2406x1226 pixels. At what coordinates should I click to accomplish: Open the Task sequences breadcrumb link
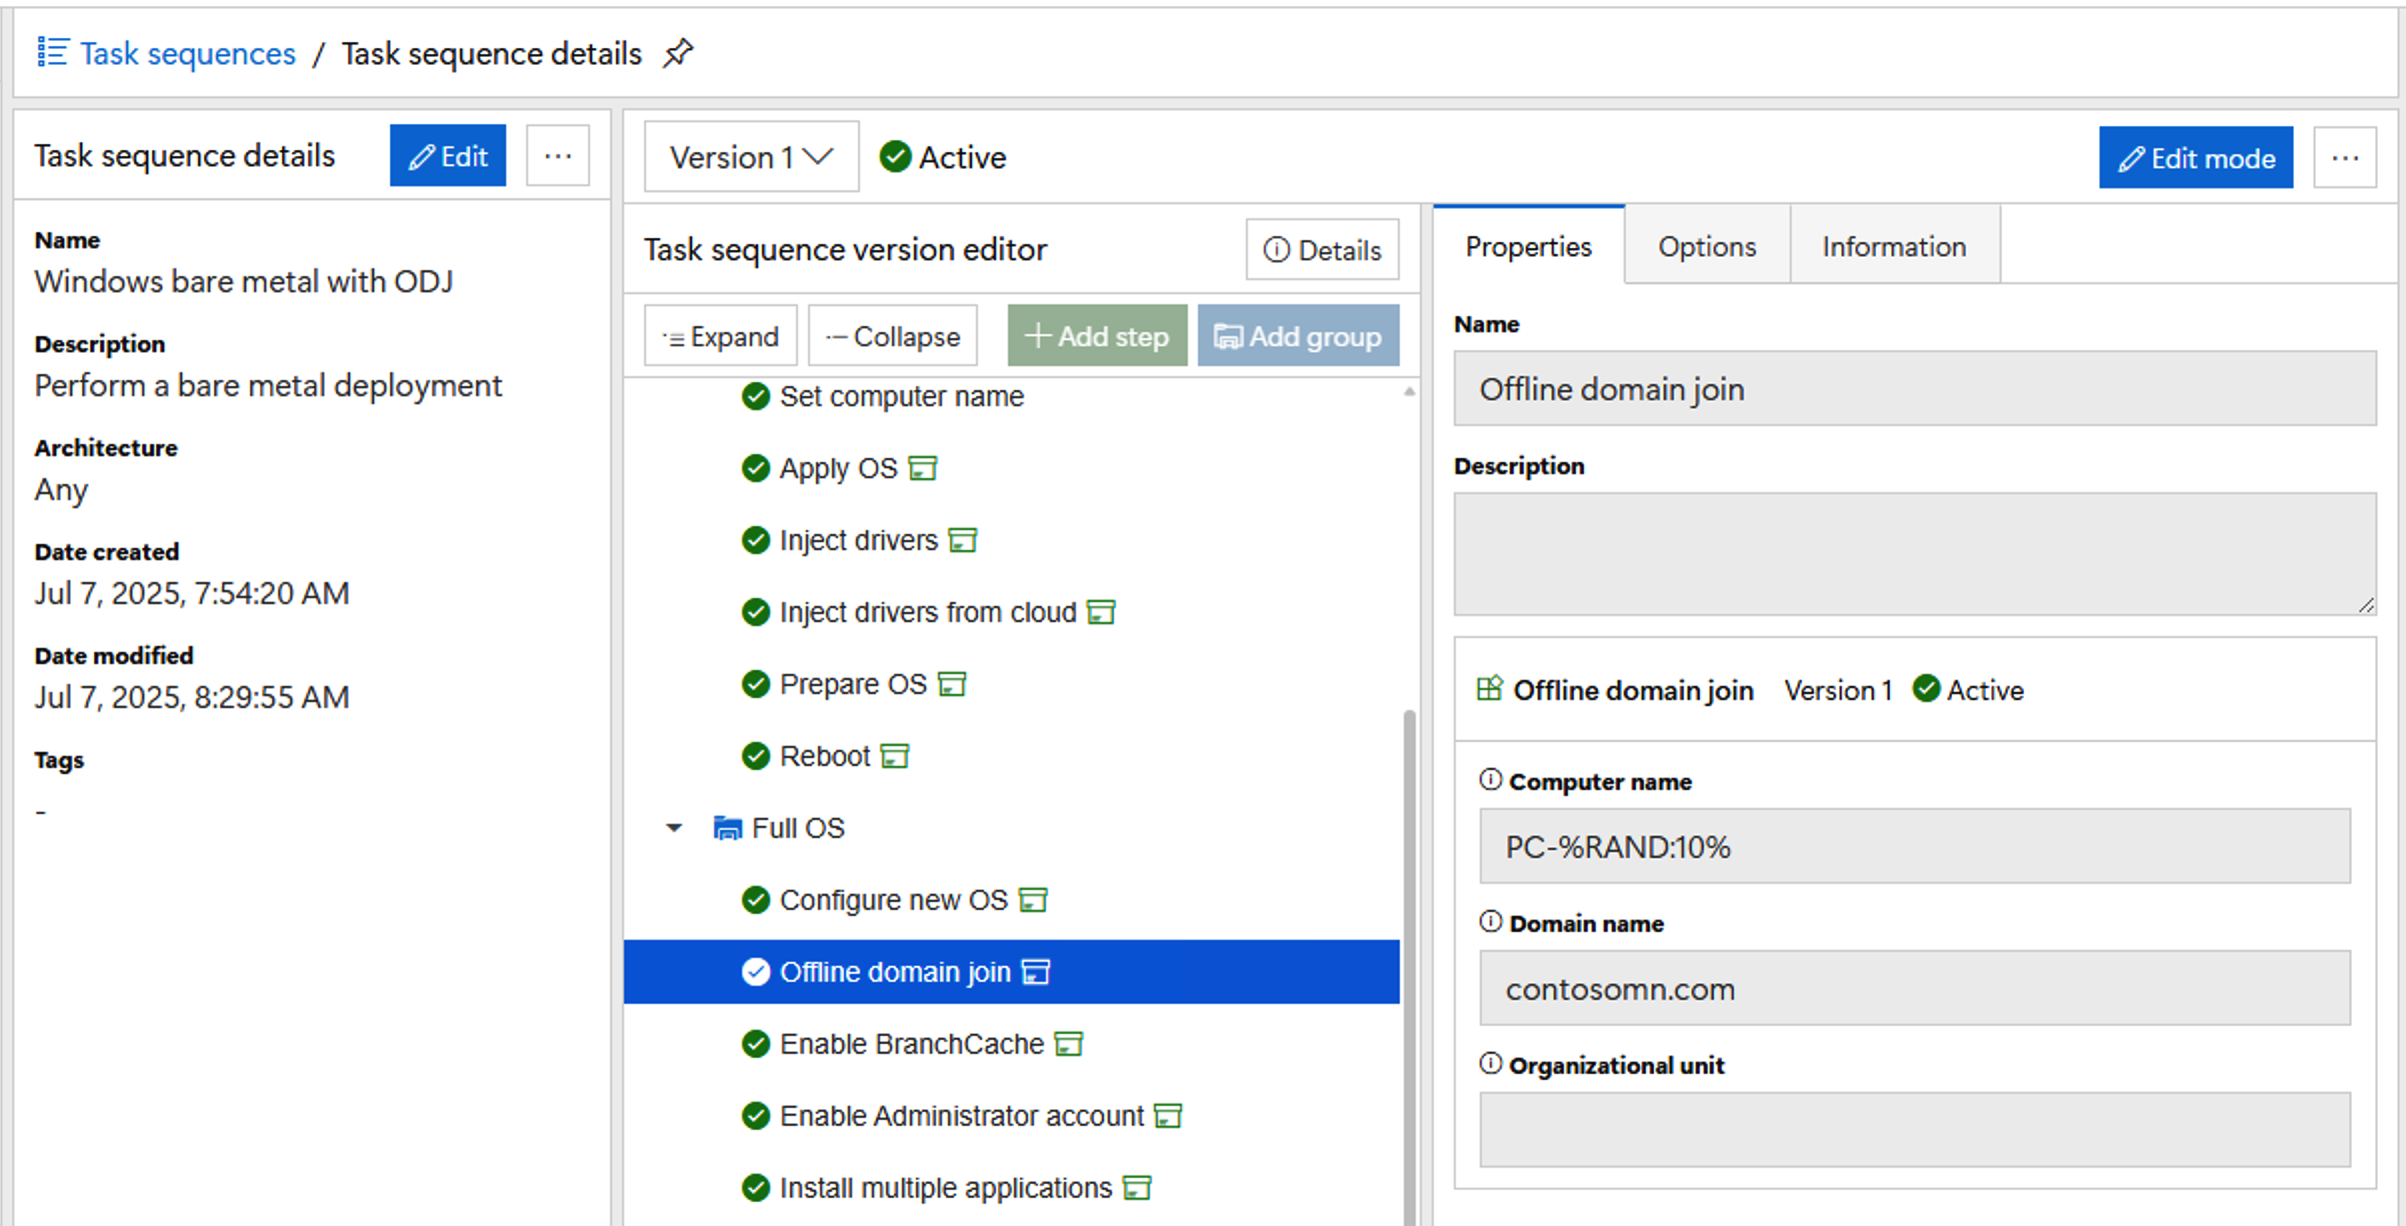(187, 53)
